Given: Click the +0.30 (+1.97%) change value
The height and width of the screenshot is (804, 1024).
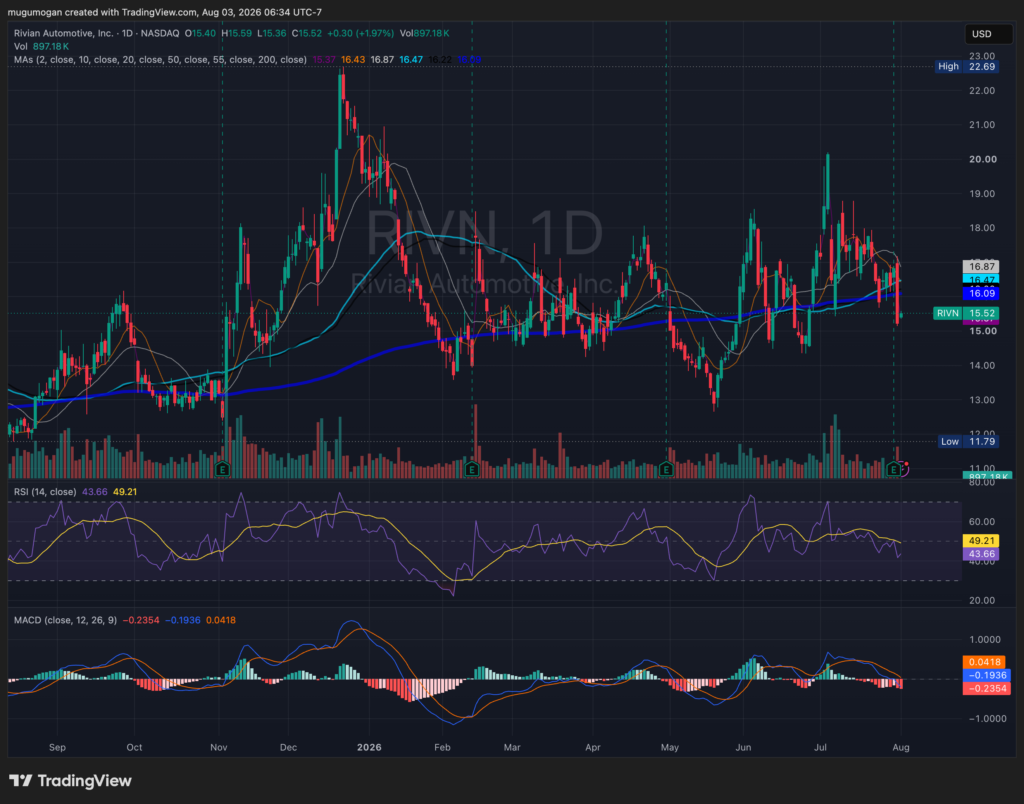Looking at the screenshot, I should [360, 33].
